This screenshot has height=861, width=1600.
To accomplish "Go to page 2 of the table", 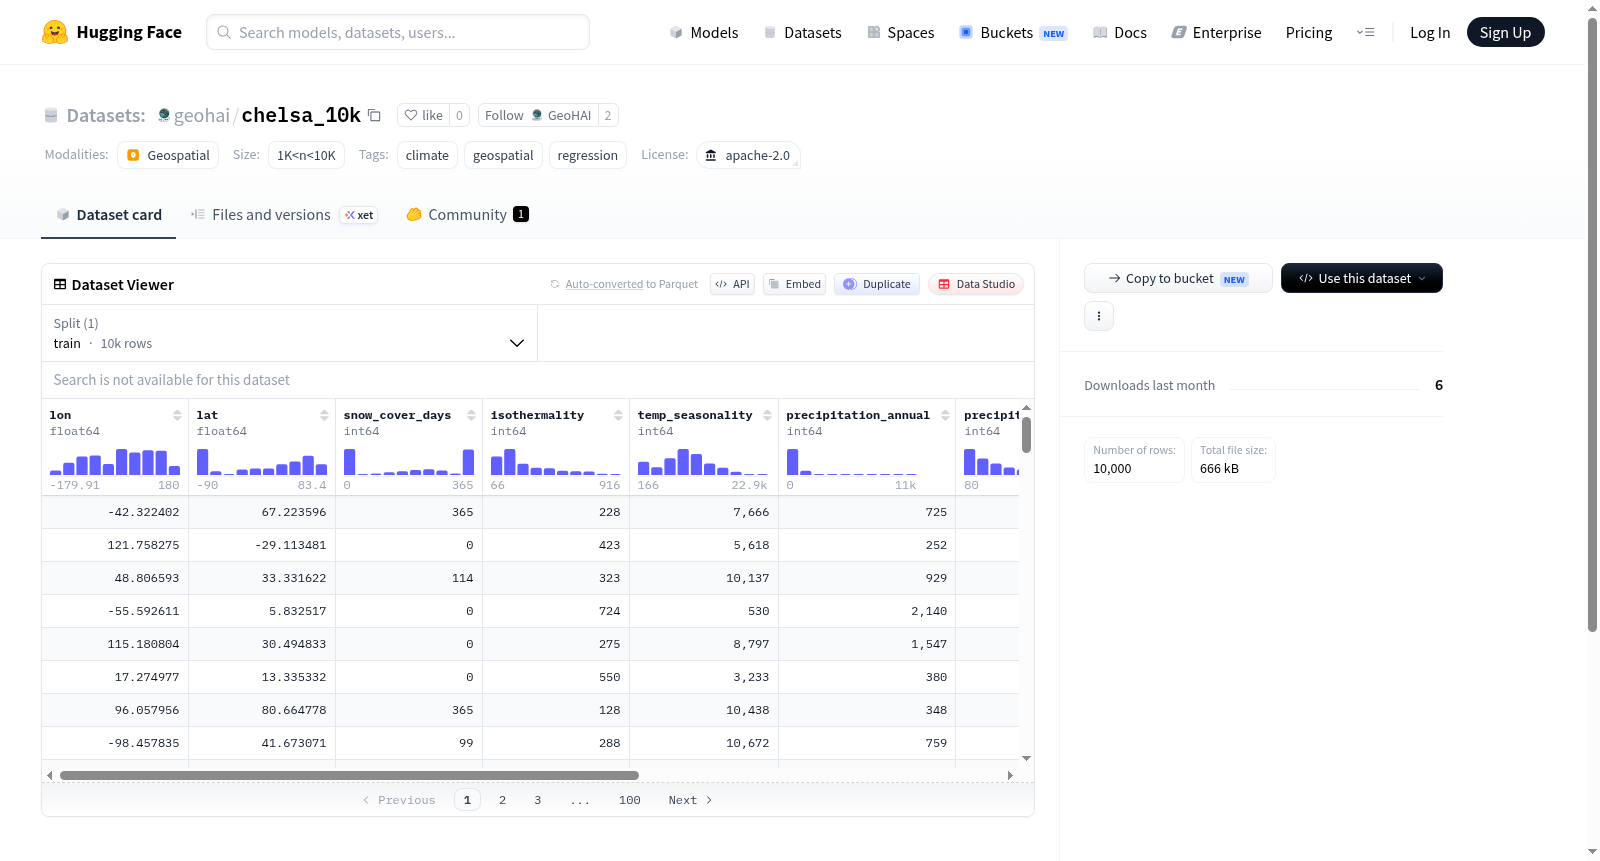I will [502, 800].
